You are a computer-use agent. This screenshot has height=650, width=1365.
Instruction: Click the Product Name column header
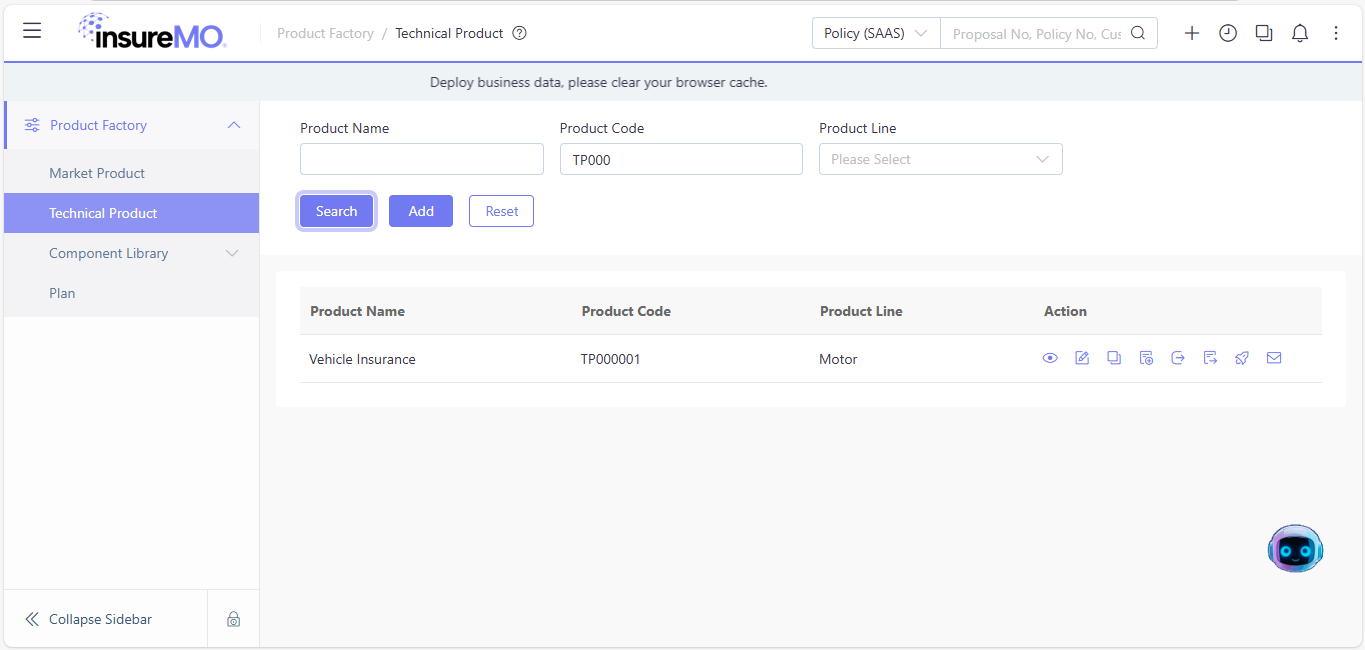pos(357,311)
